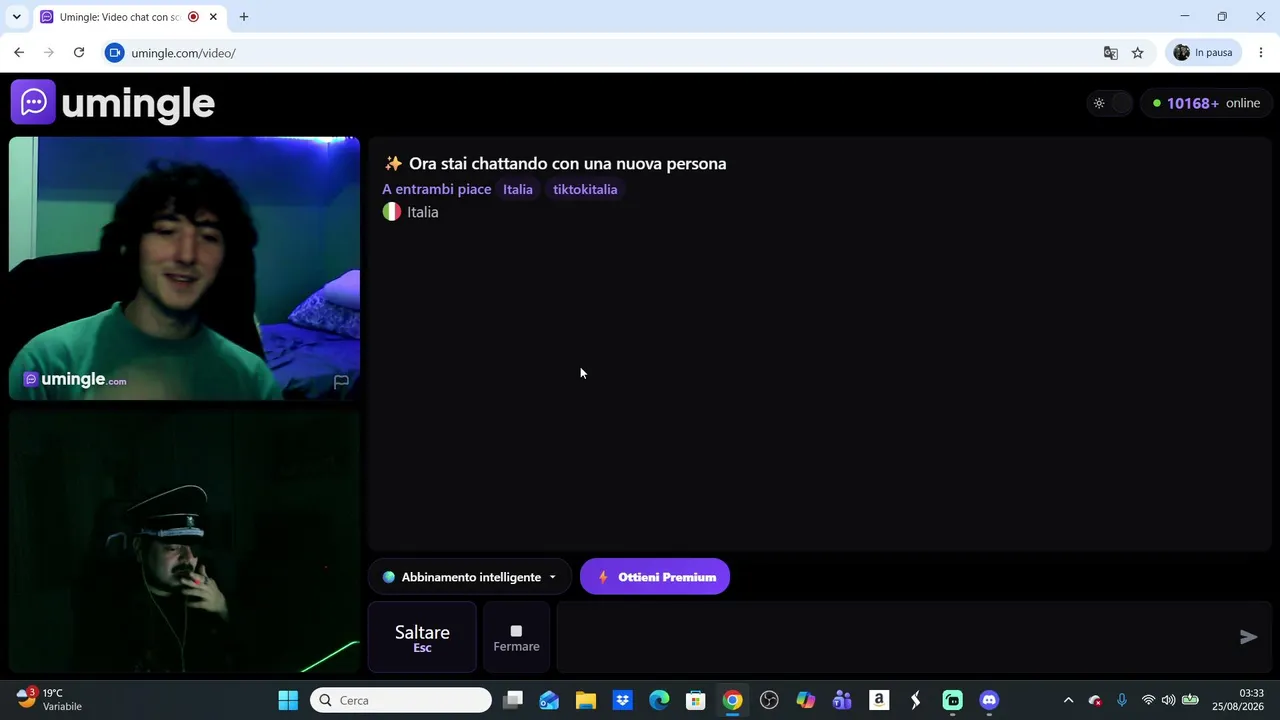Open the tab search dropdown arrow

pos(16,17)
